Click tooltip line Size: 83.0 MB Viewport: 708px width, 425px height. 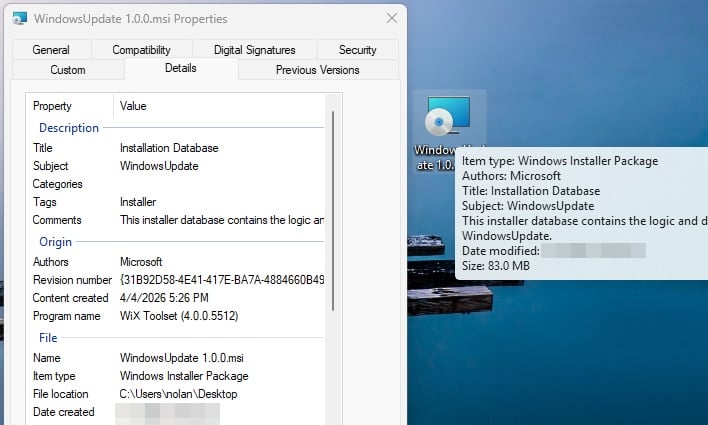[x=496, y=266]
